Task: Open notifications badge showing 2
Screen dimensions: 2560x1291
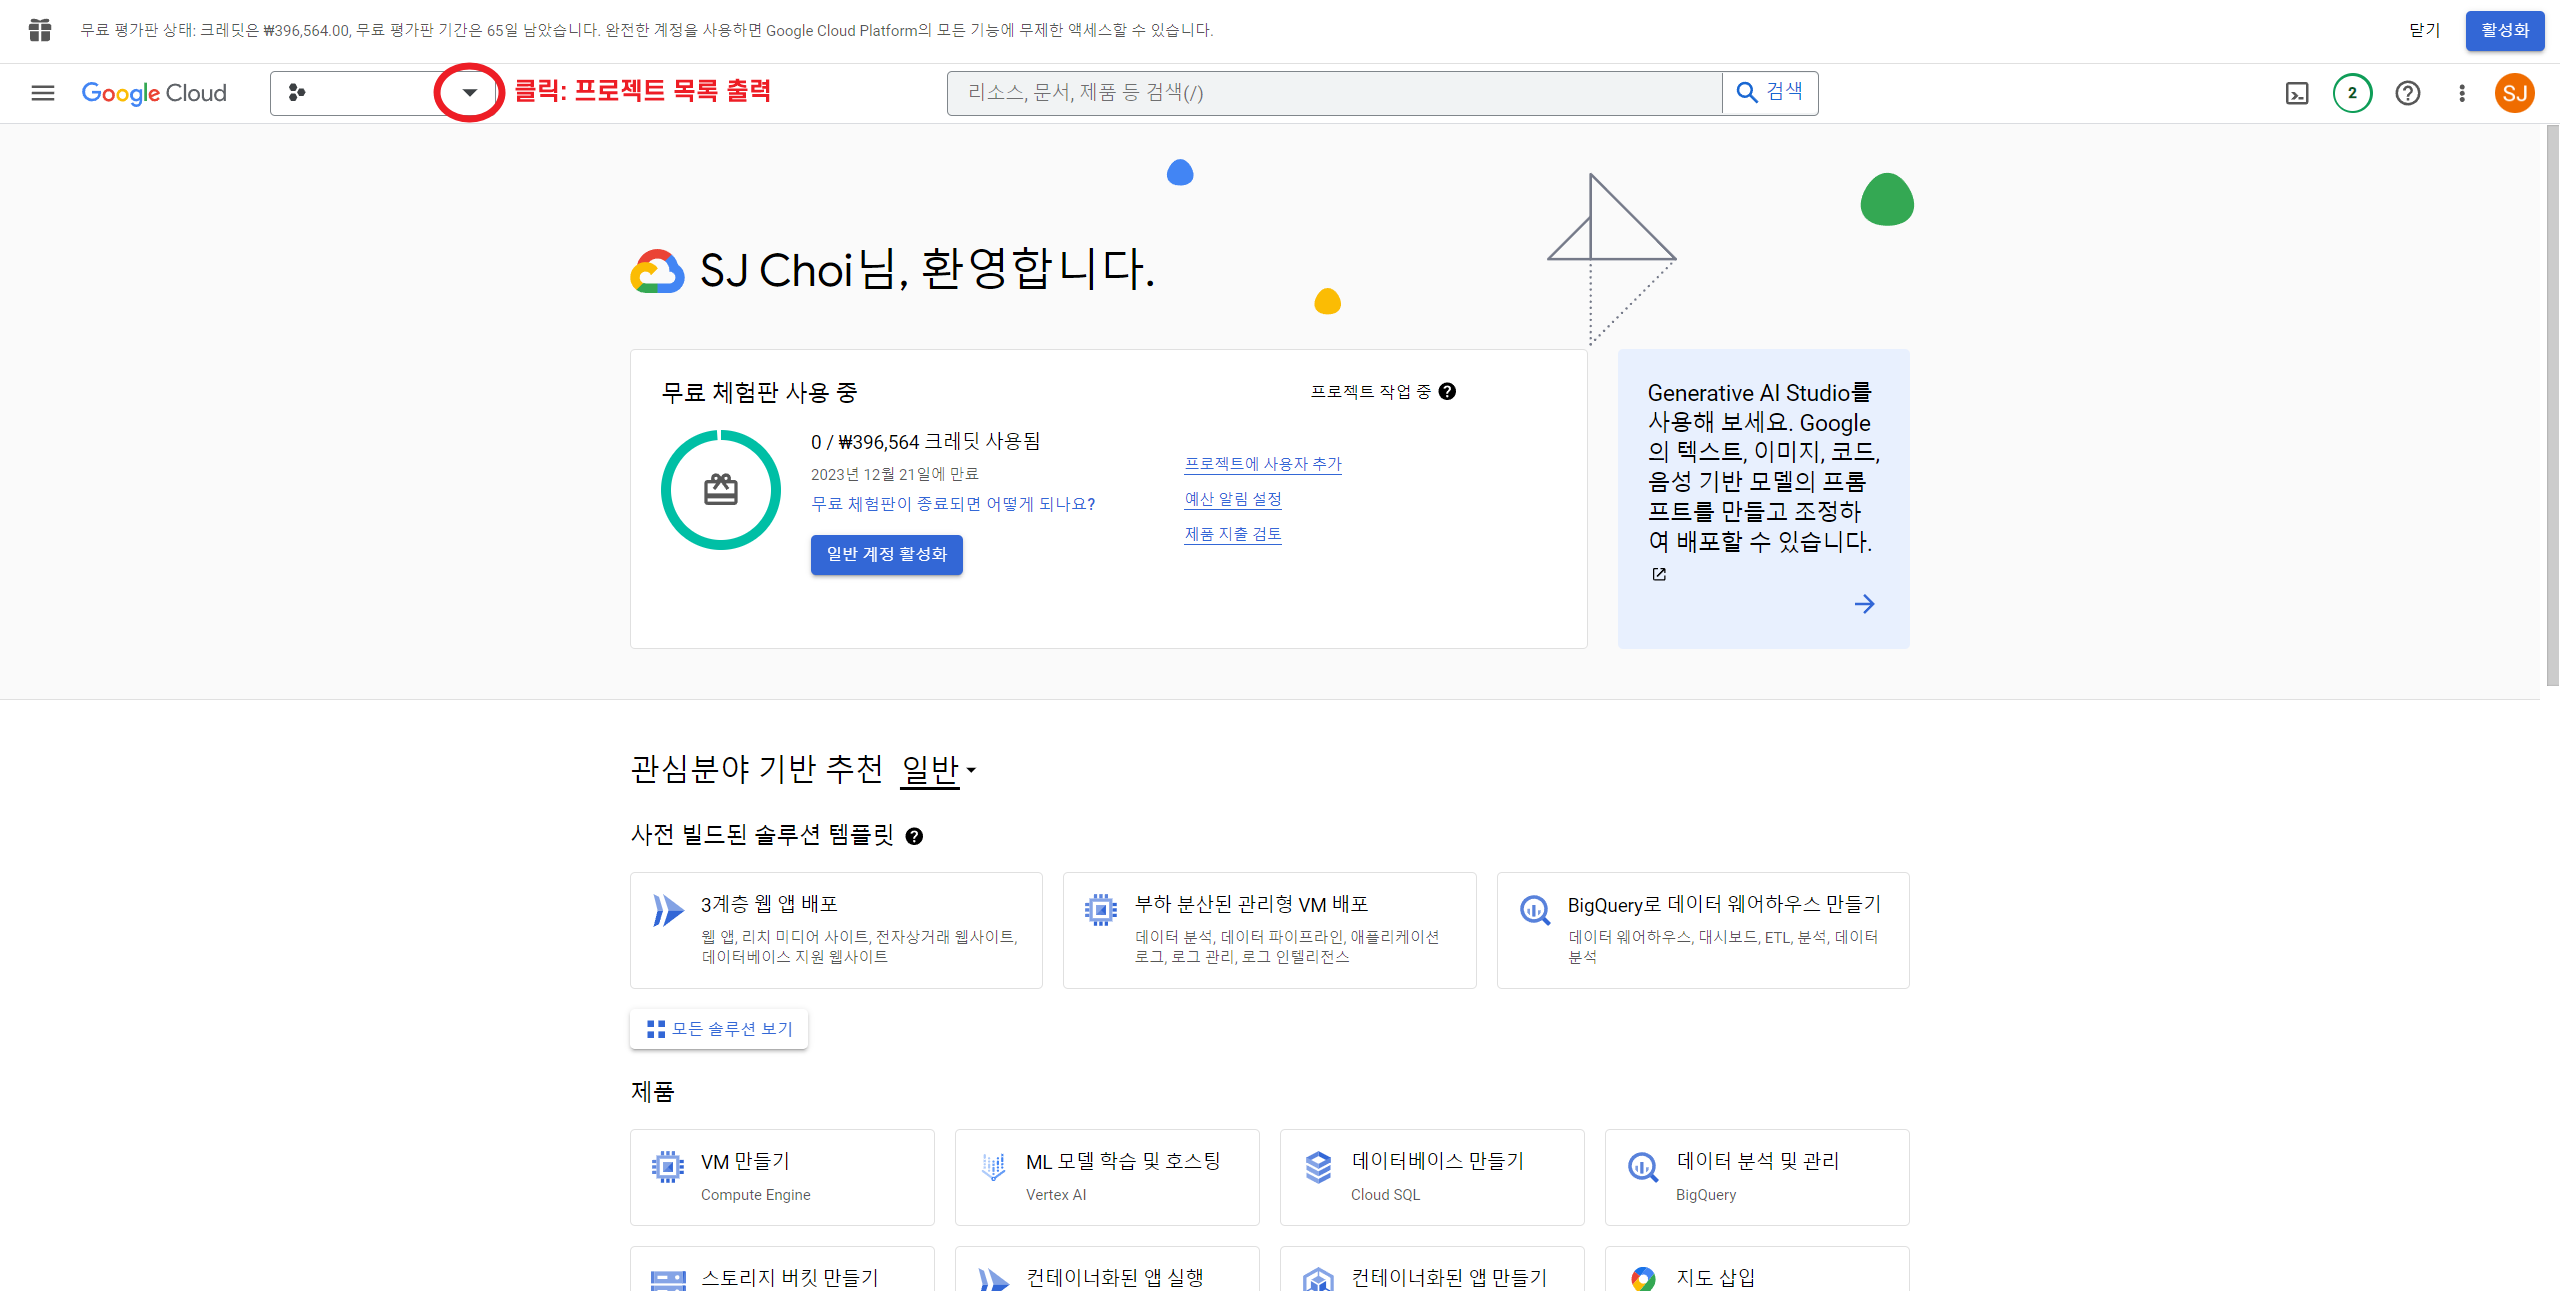Action: [x=2352, y=93]
